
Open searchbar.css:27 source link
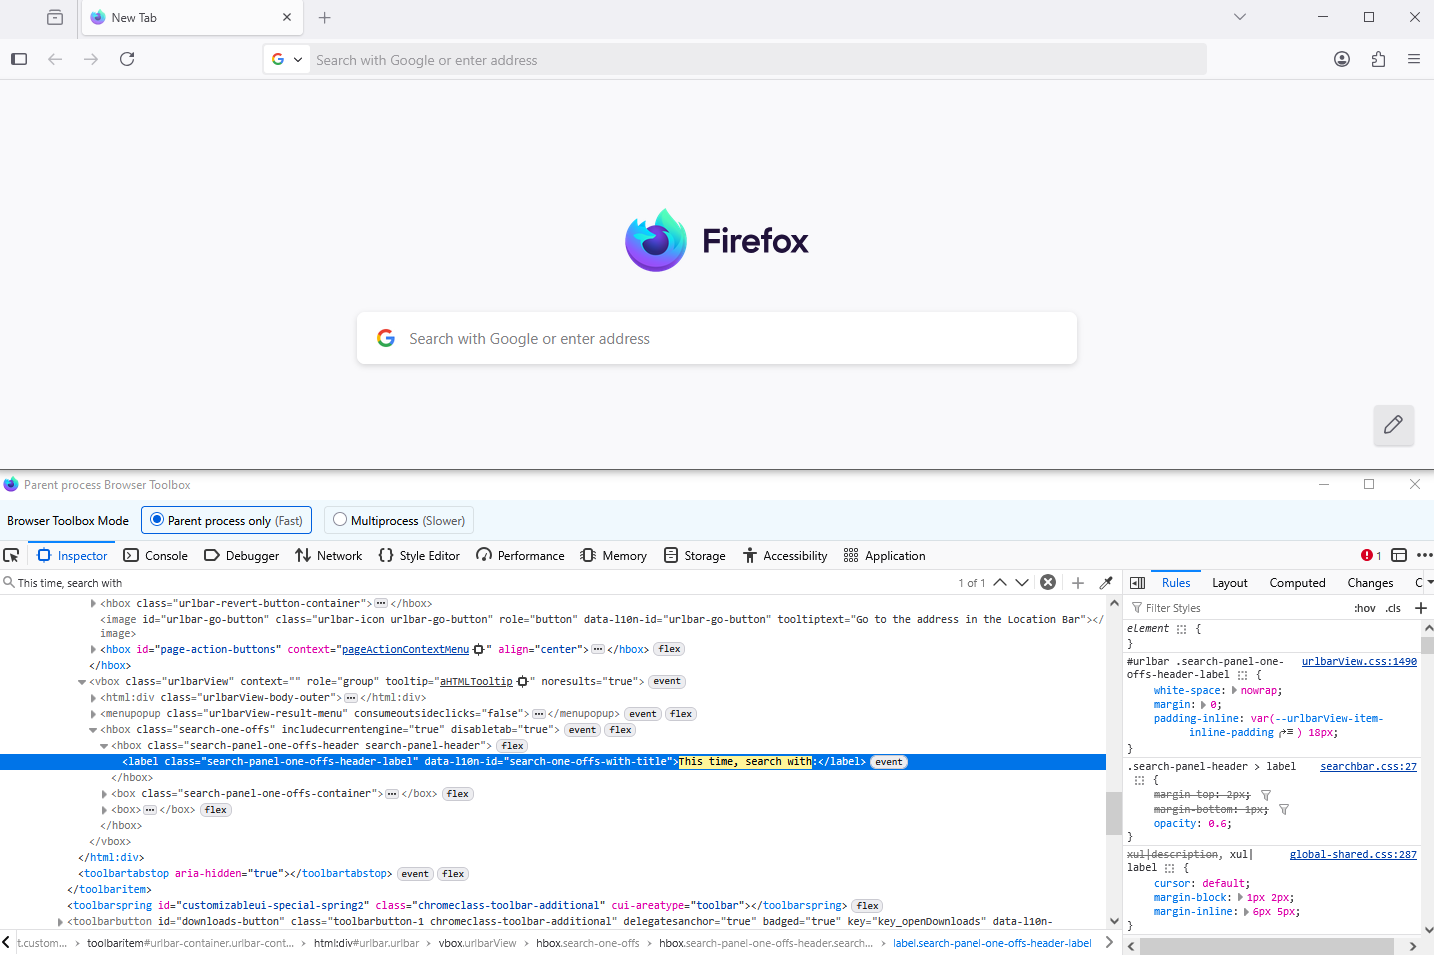(1368, 767)
